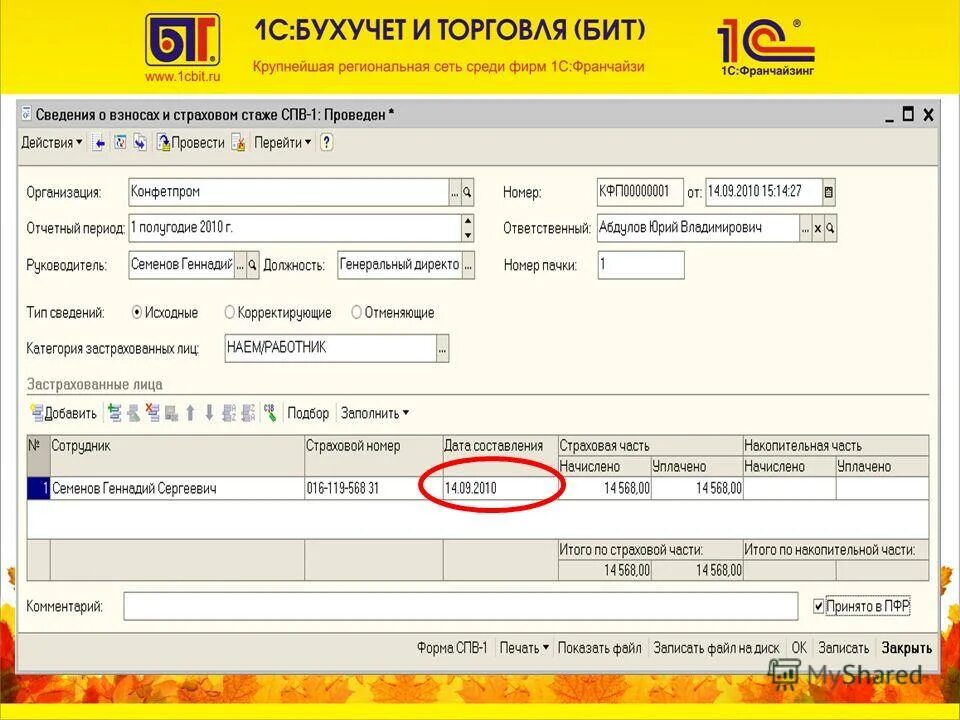Click the date field 14.09.2010 15:14:27
This screenshot has height=720, width=960.
click(x=763, y=192)
